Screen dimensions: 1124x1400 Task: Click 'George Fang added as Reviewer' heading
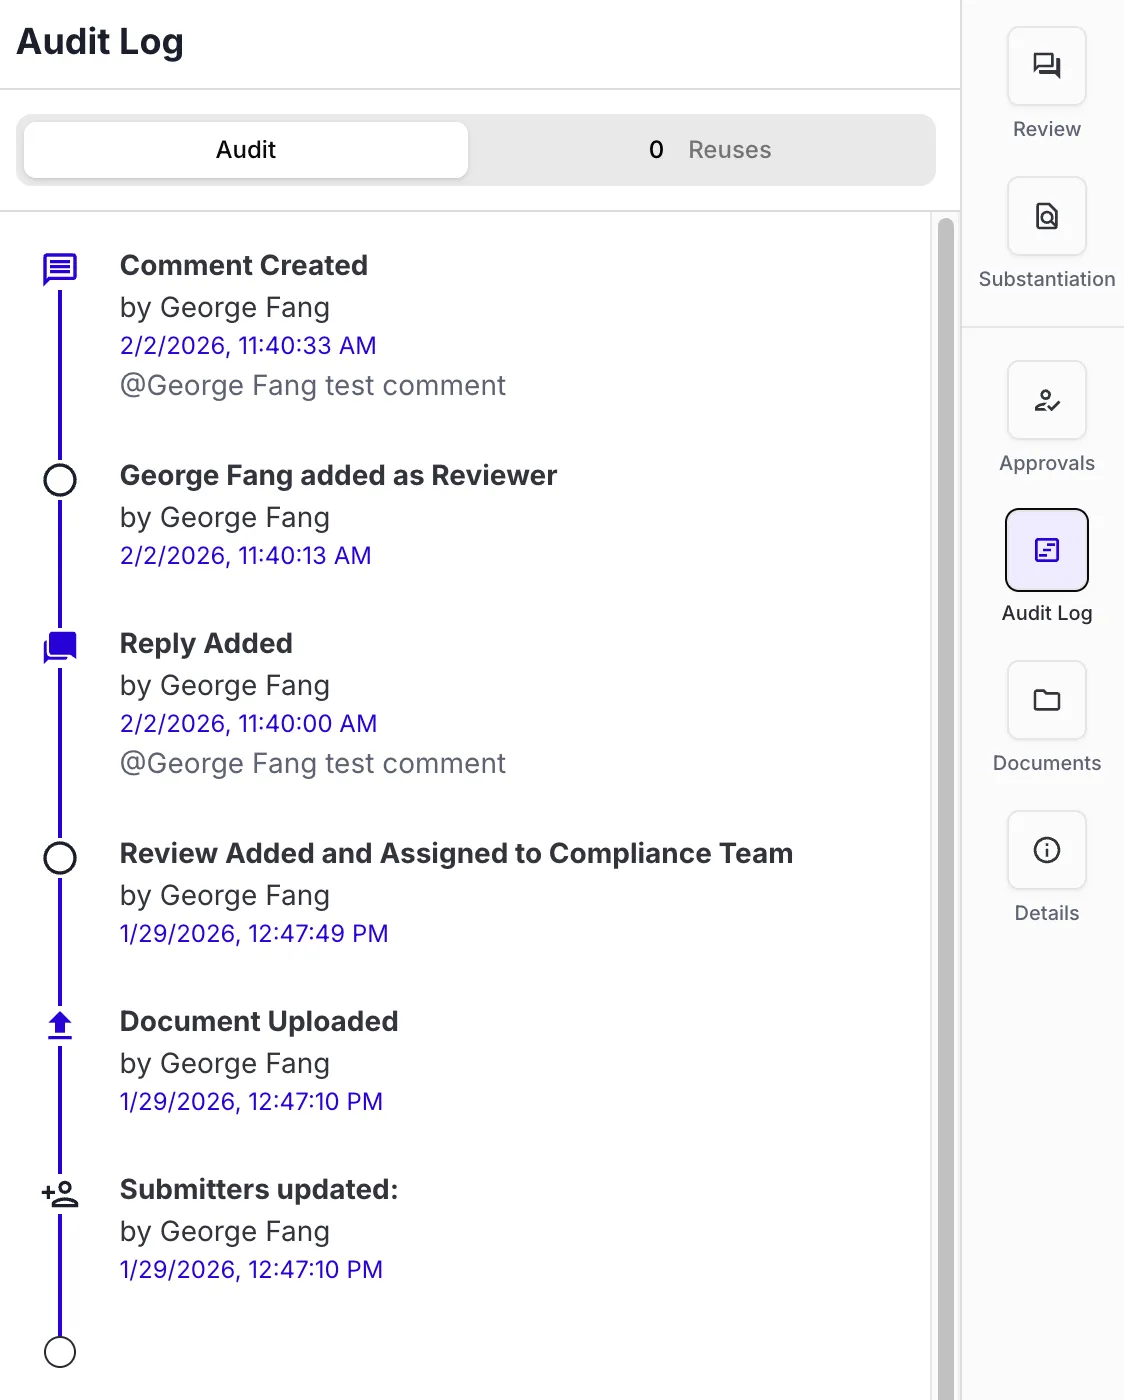(338, 475)
